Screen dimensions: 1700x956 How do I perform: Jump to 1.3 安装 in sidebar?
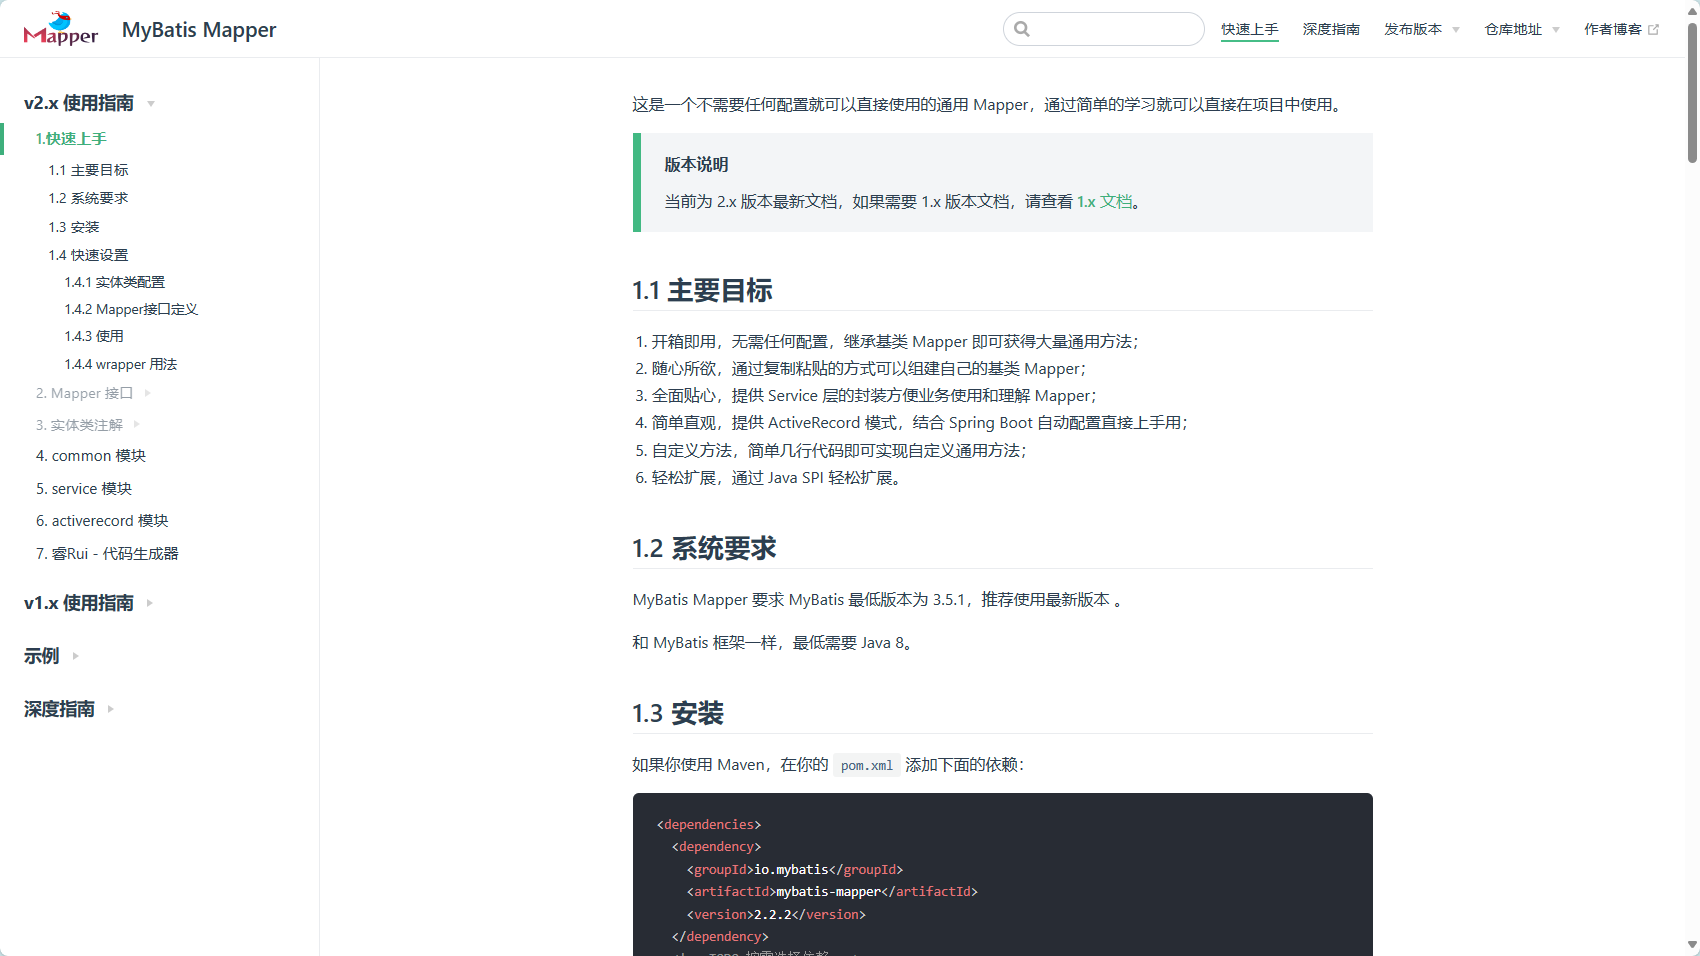(x=74, y=227)
